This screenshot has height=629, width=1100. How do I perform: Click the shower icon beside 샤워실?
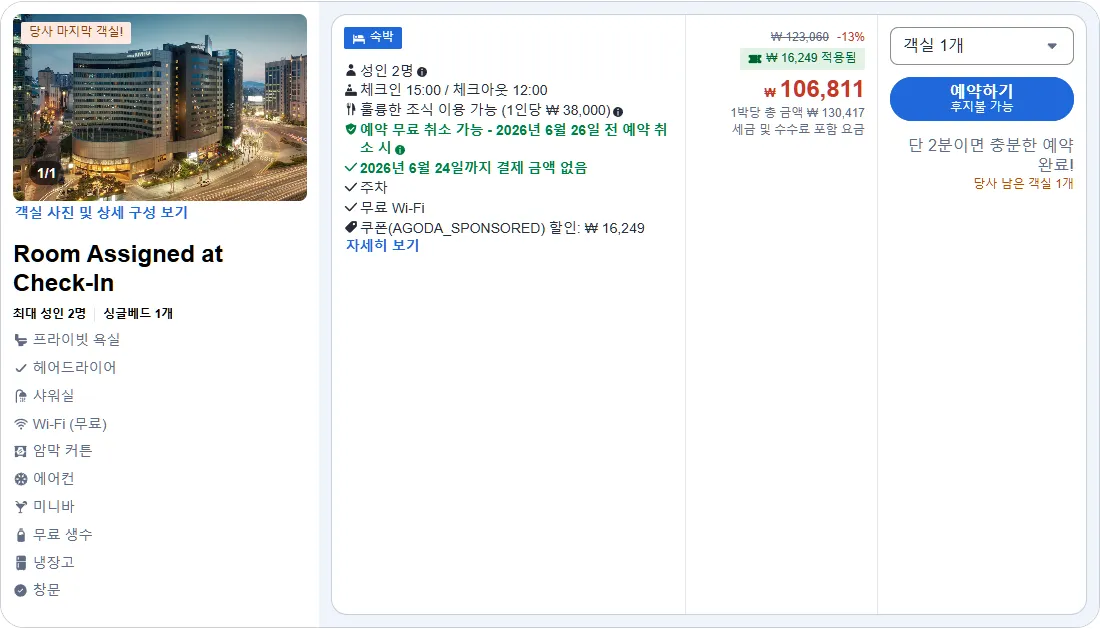click(21, 396)
